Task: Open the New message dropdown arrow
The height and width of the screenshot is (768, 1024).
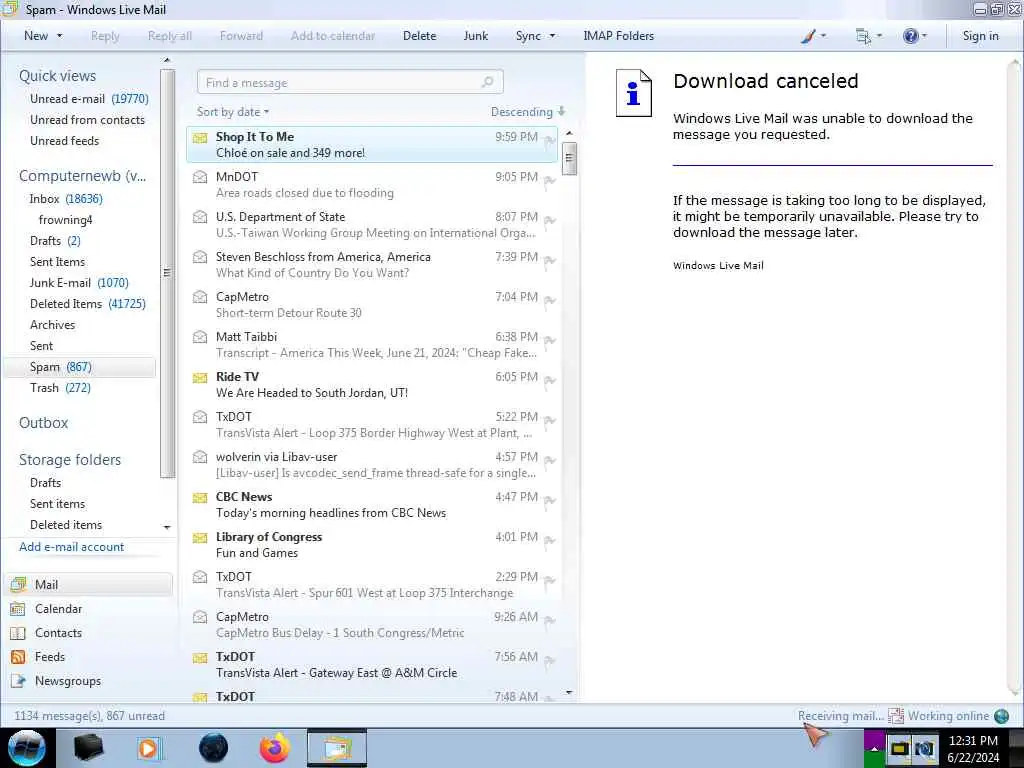Action: tap(59, 36)
